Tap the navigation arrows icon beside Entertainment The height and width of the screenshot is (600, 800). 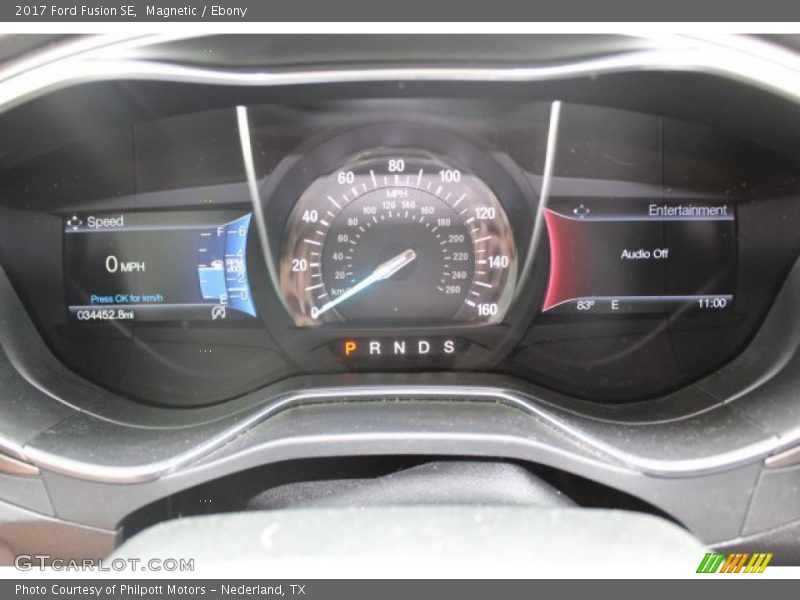581,210
